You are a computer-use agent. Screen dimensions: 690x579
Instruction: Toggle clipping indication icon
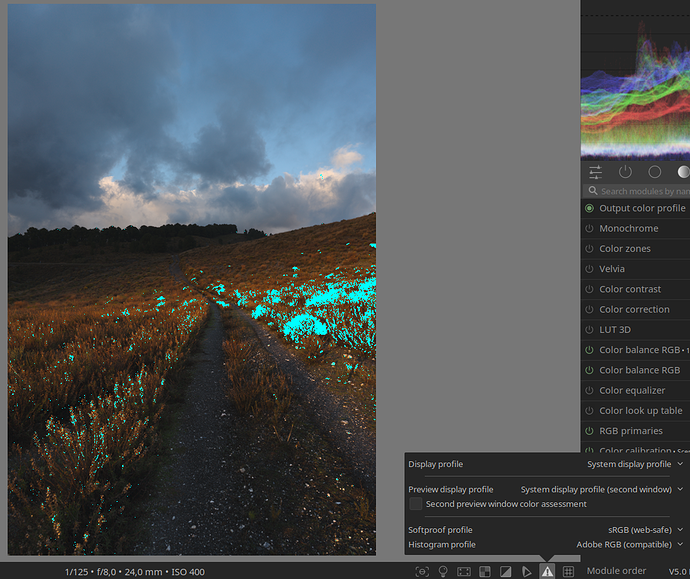click(x=505, y=571)
